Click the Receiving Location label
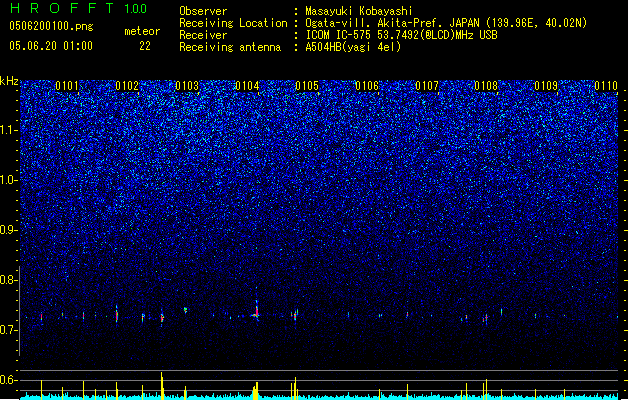The height and width of the screenshot is (400, 629). (x=233, y=23)
